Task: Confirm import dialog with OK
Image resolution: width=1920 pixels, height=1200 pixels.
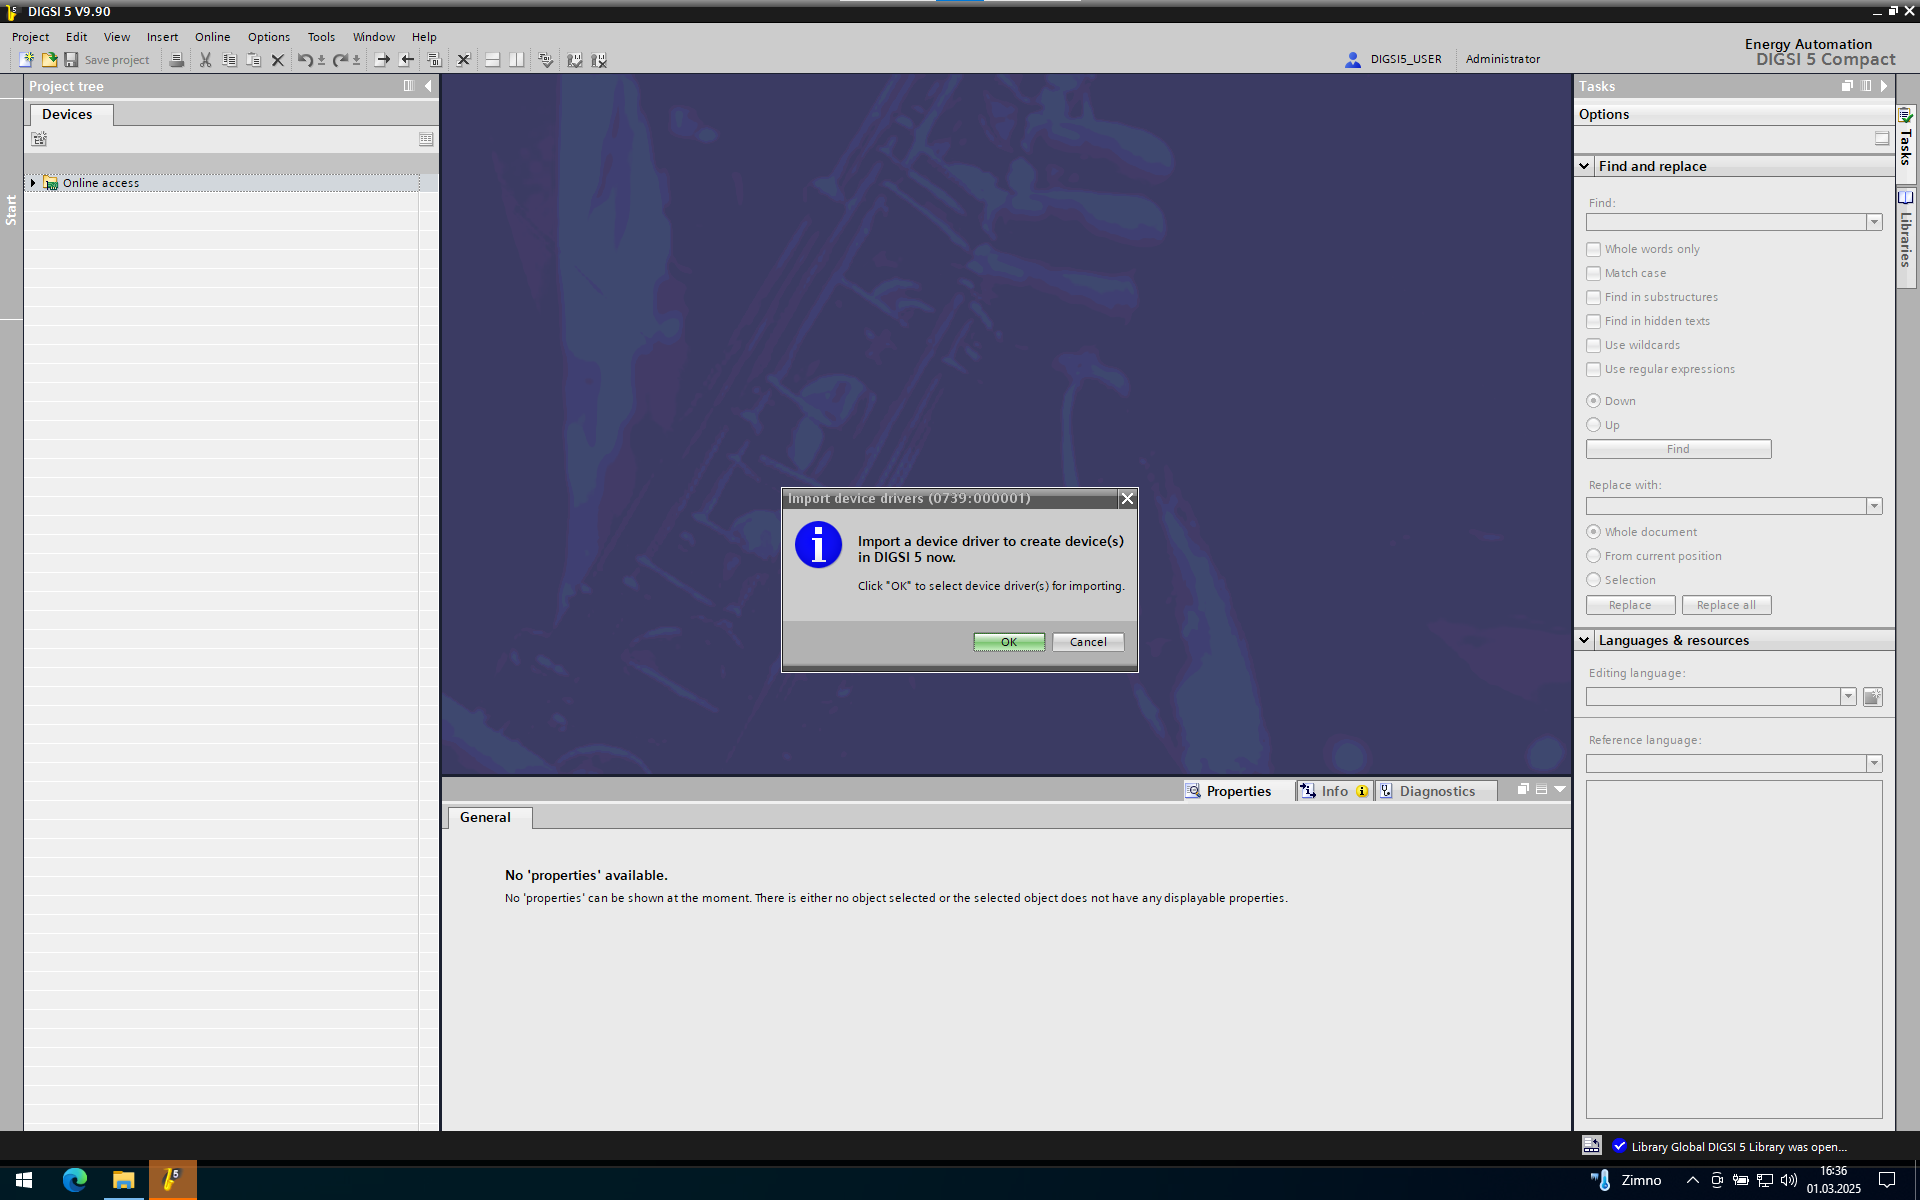Action: tap(1009, 642)
